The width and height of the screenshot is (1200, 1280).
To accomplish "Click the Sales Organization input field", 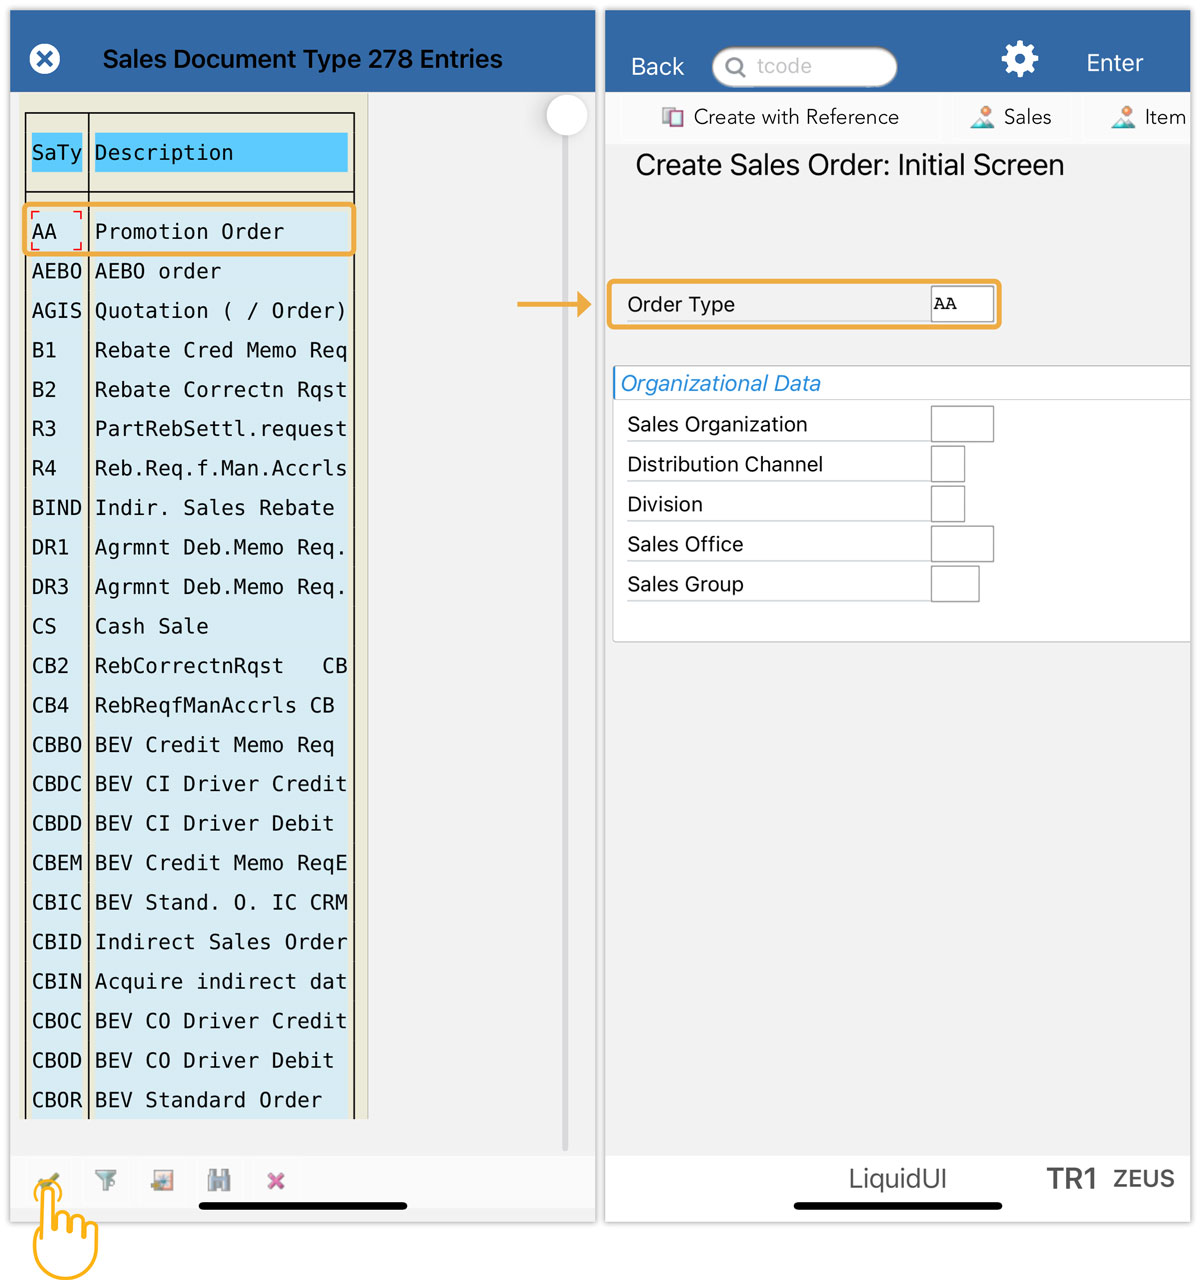I will pyautogui.click(x=962, y=424).
